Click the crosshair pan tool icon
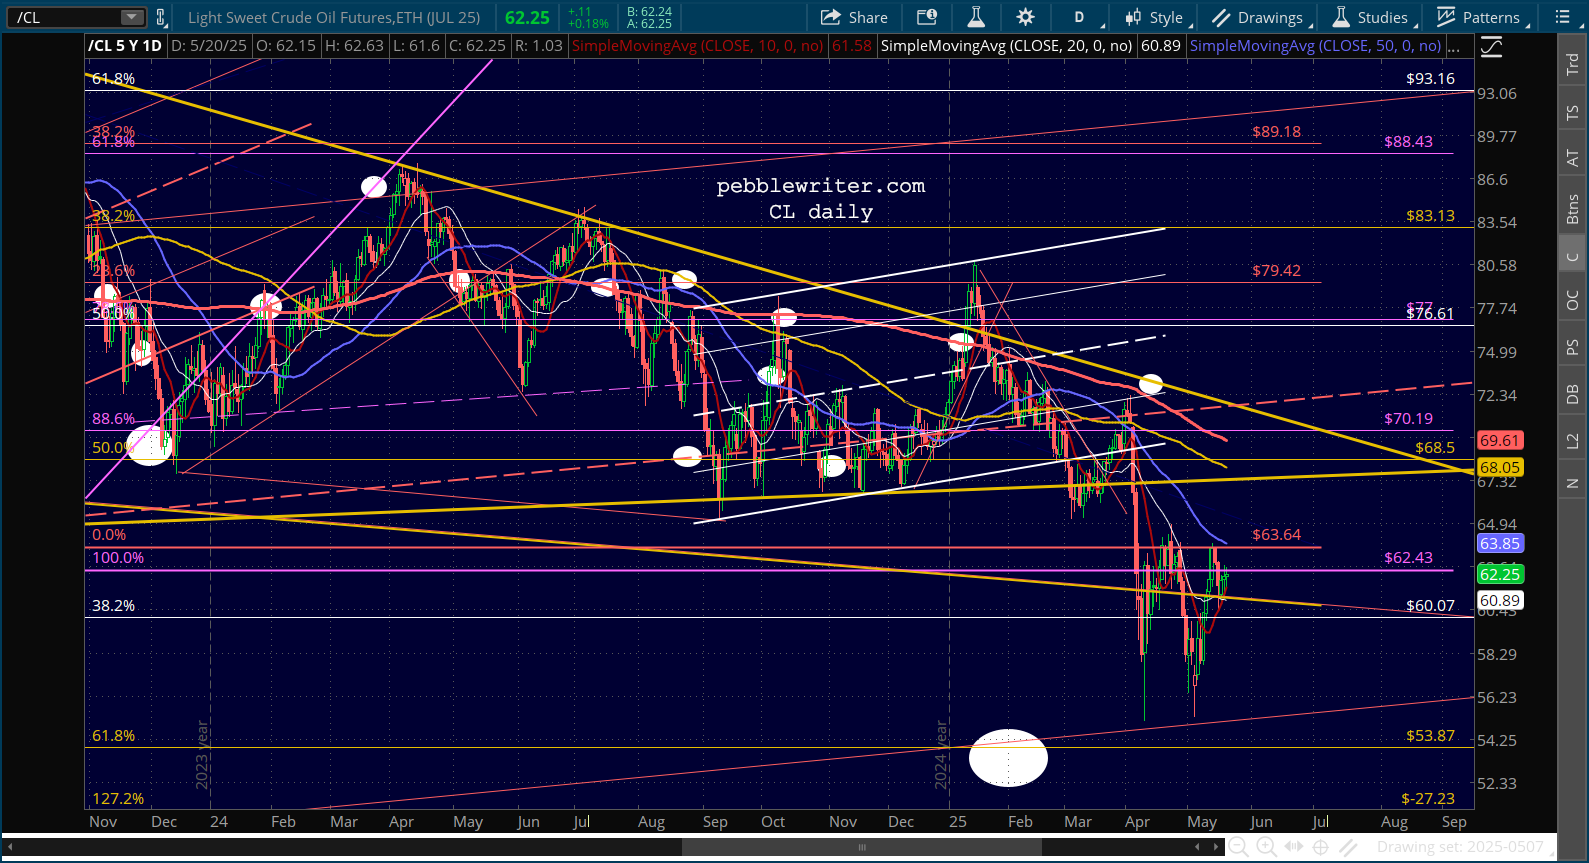 tap(1320, 847)
